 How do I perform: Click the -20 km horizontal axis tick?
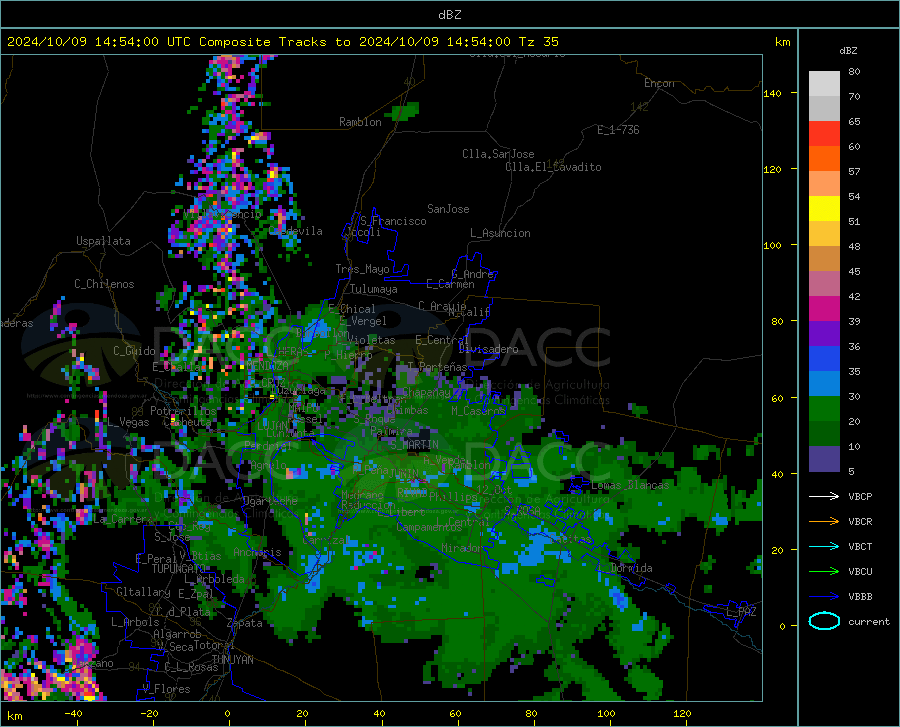(x=149, y=713)
